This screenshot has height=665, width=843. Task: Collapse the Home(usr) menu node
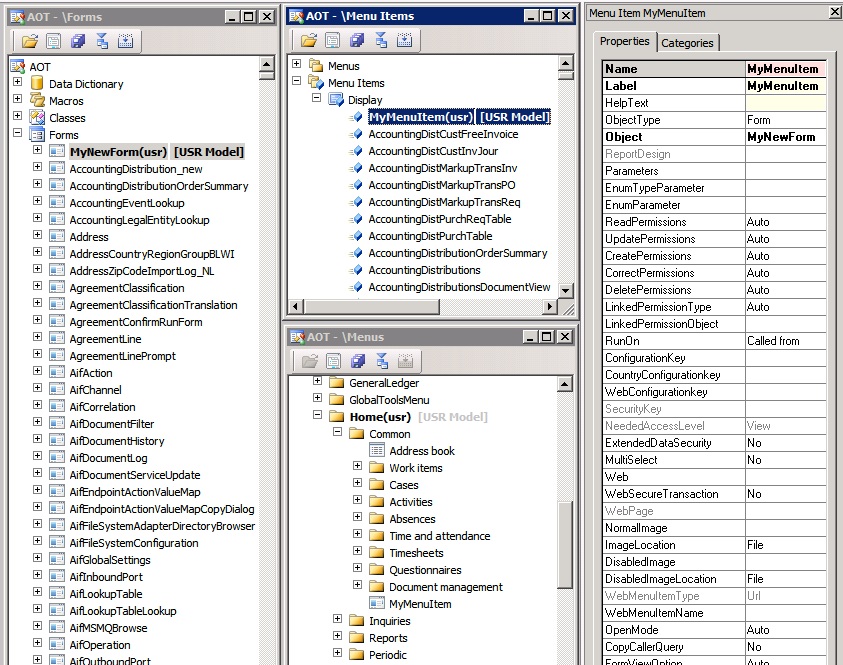click(x=317, y=414)
